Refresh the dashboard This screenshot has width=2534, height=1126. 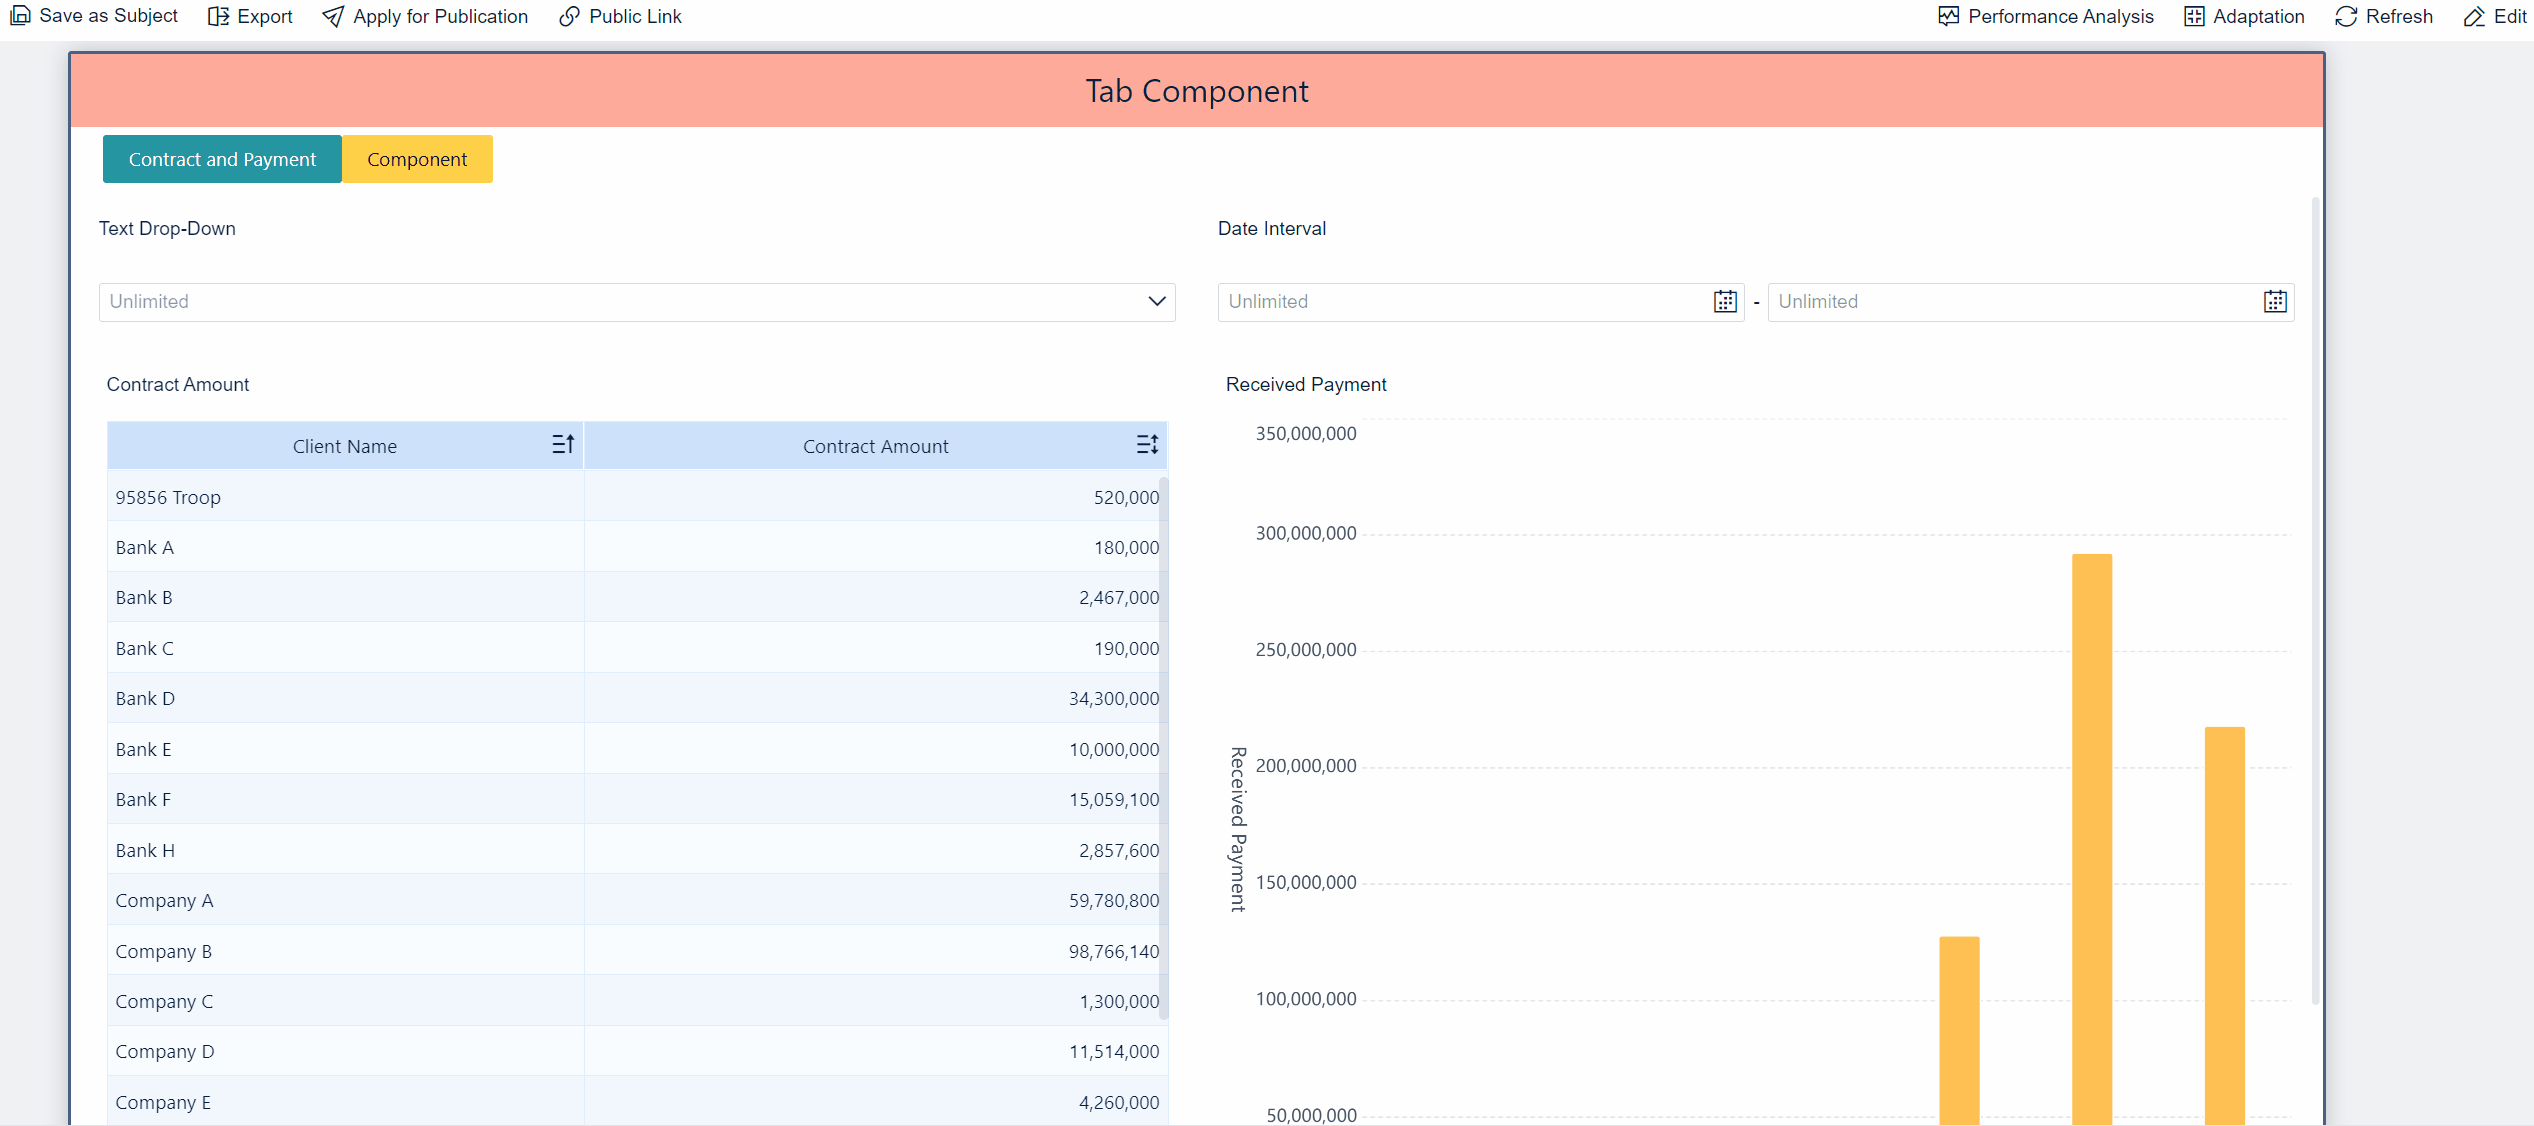(2345, 16)
